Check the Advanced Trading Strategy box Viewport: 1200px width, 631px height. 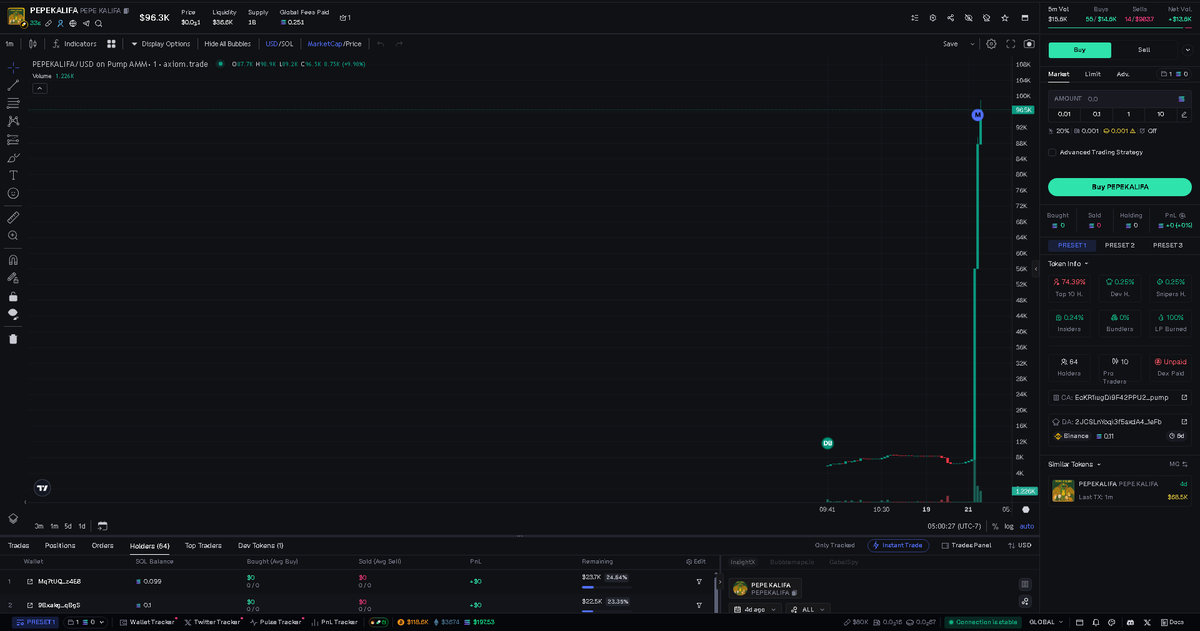coord(1052,152)
